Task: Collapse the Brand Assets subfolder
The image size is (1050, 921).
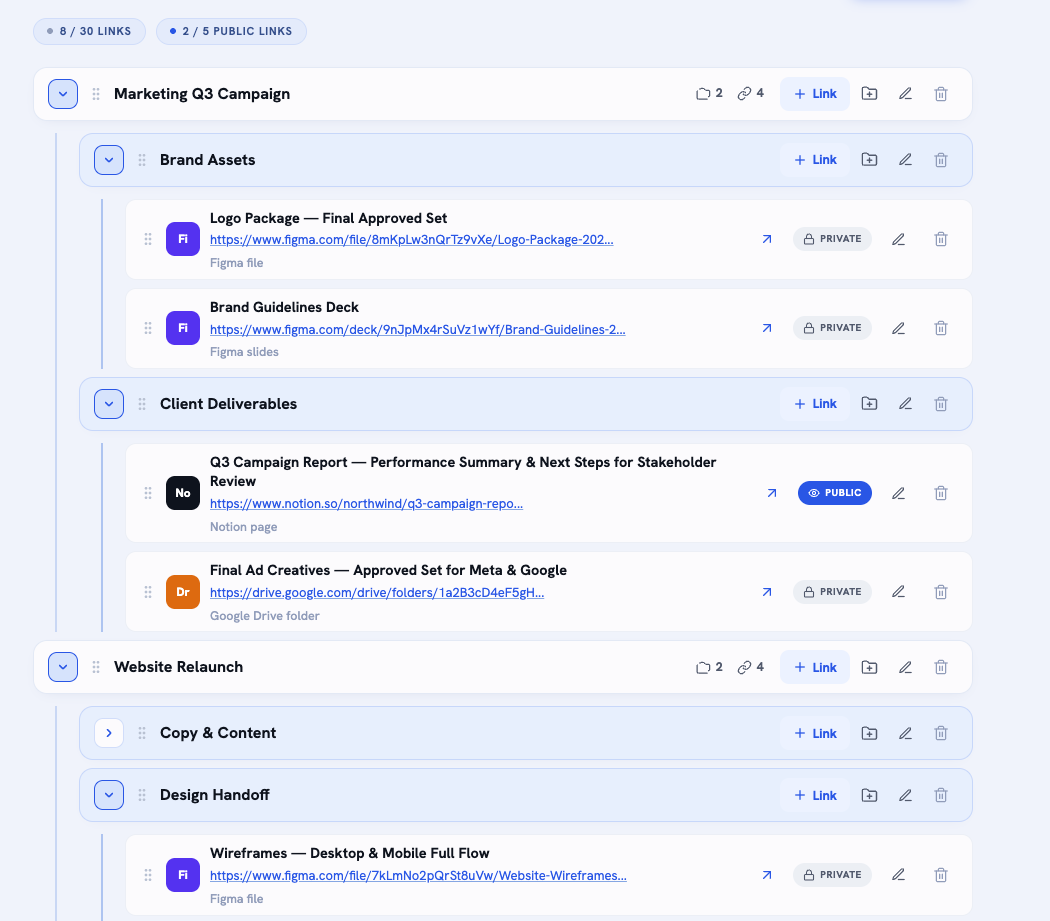Action: (109, 160)
